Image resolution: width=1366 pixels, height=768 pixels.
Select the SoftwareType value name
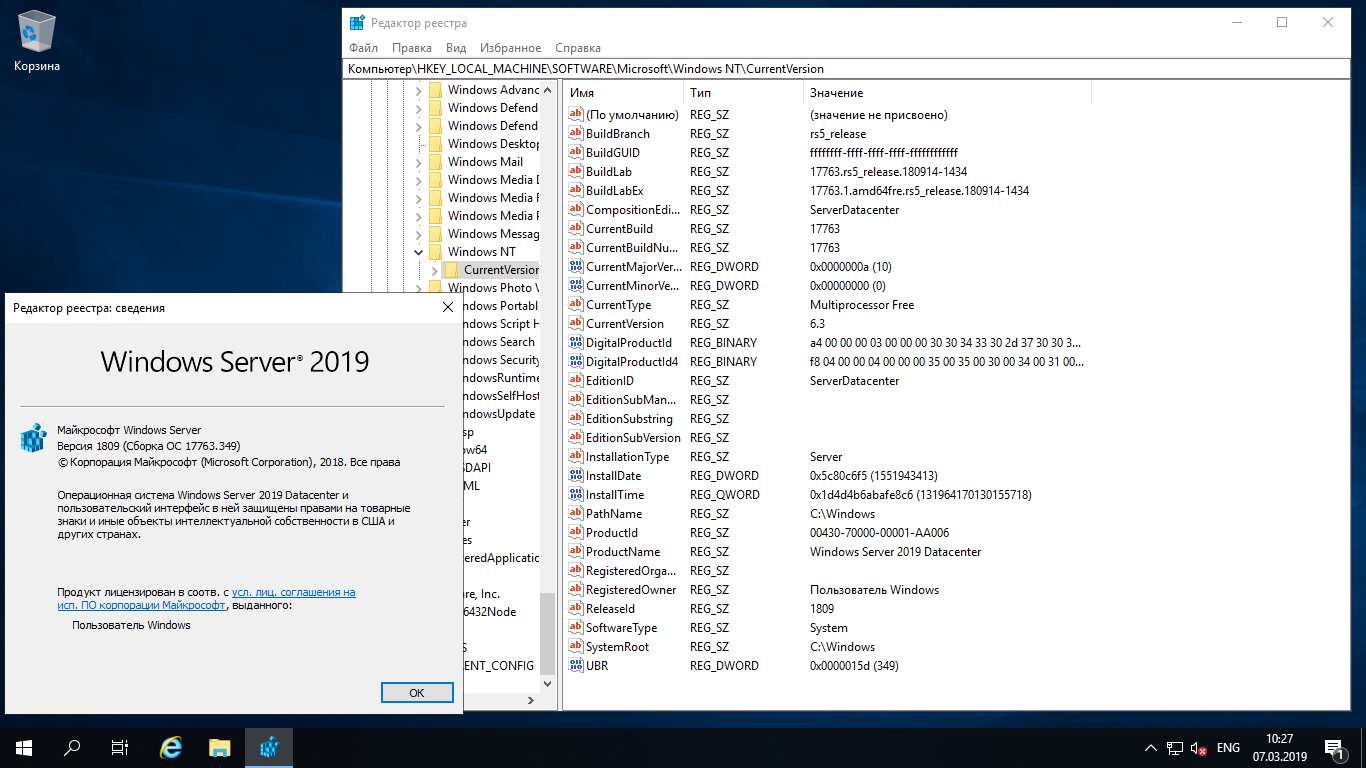(x=621, y=628)
